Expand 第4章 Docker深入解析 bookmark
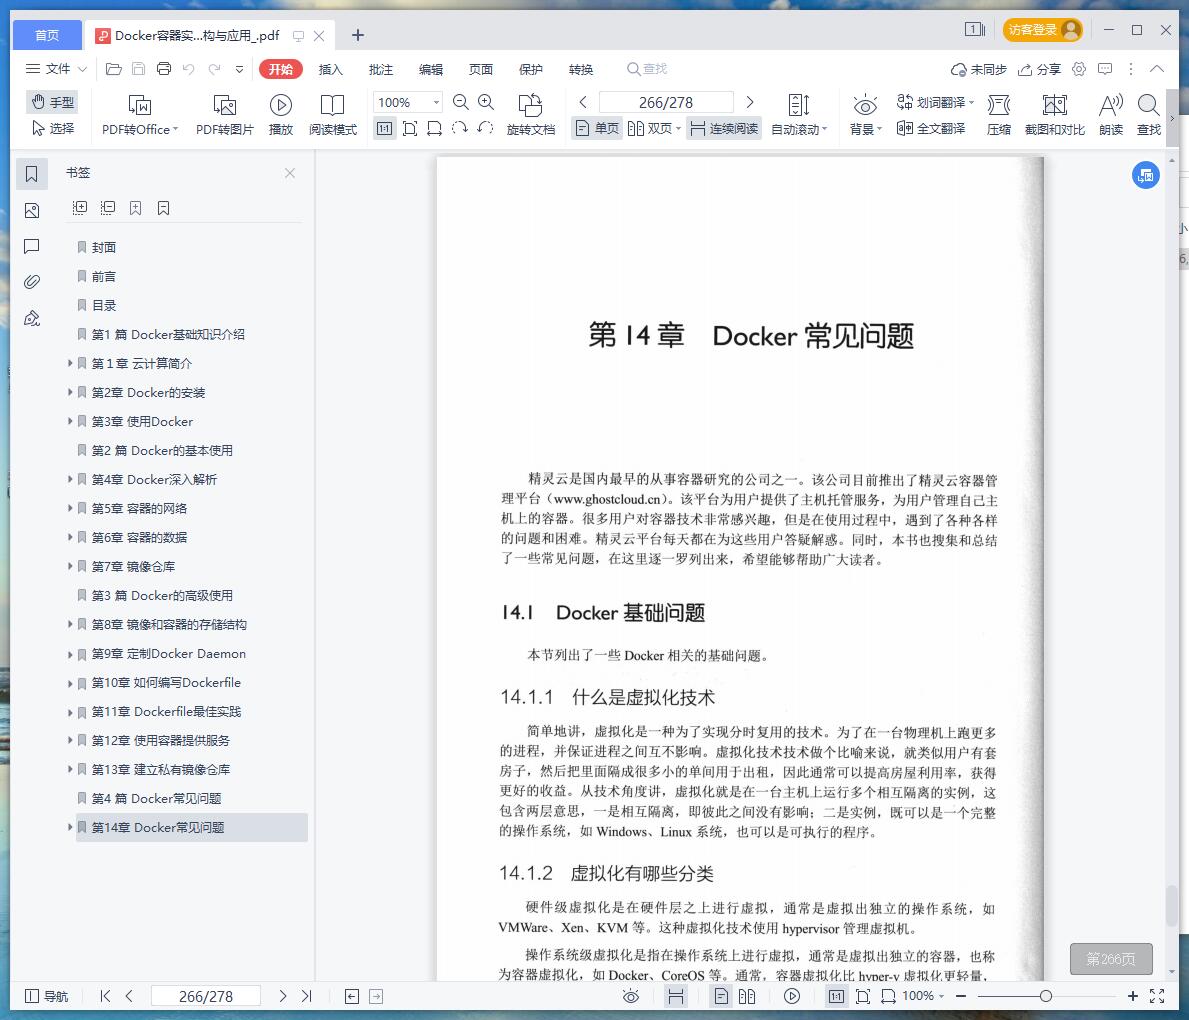Viewport: 1189px width, 1020px height. tap(70, 479)
